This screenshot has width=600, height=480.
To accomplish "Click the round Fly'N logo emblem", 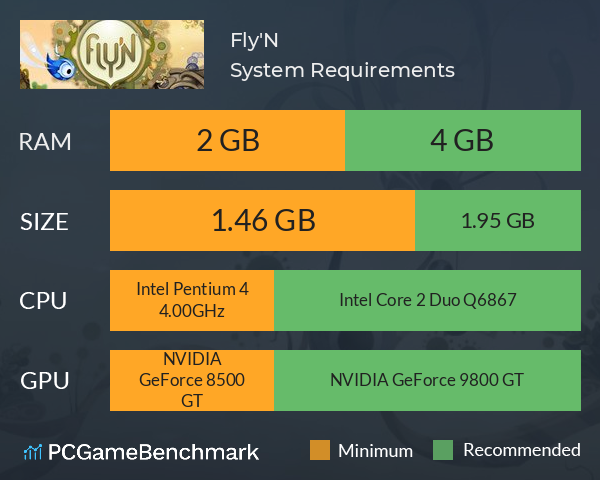I will [111, 54].
